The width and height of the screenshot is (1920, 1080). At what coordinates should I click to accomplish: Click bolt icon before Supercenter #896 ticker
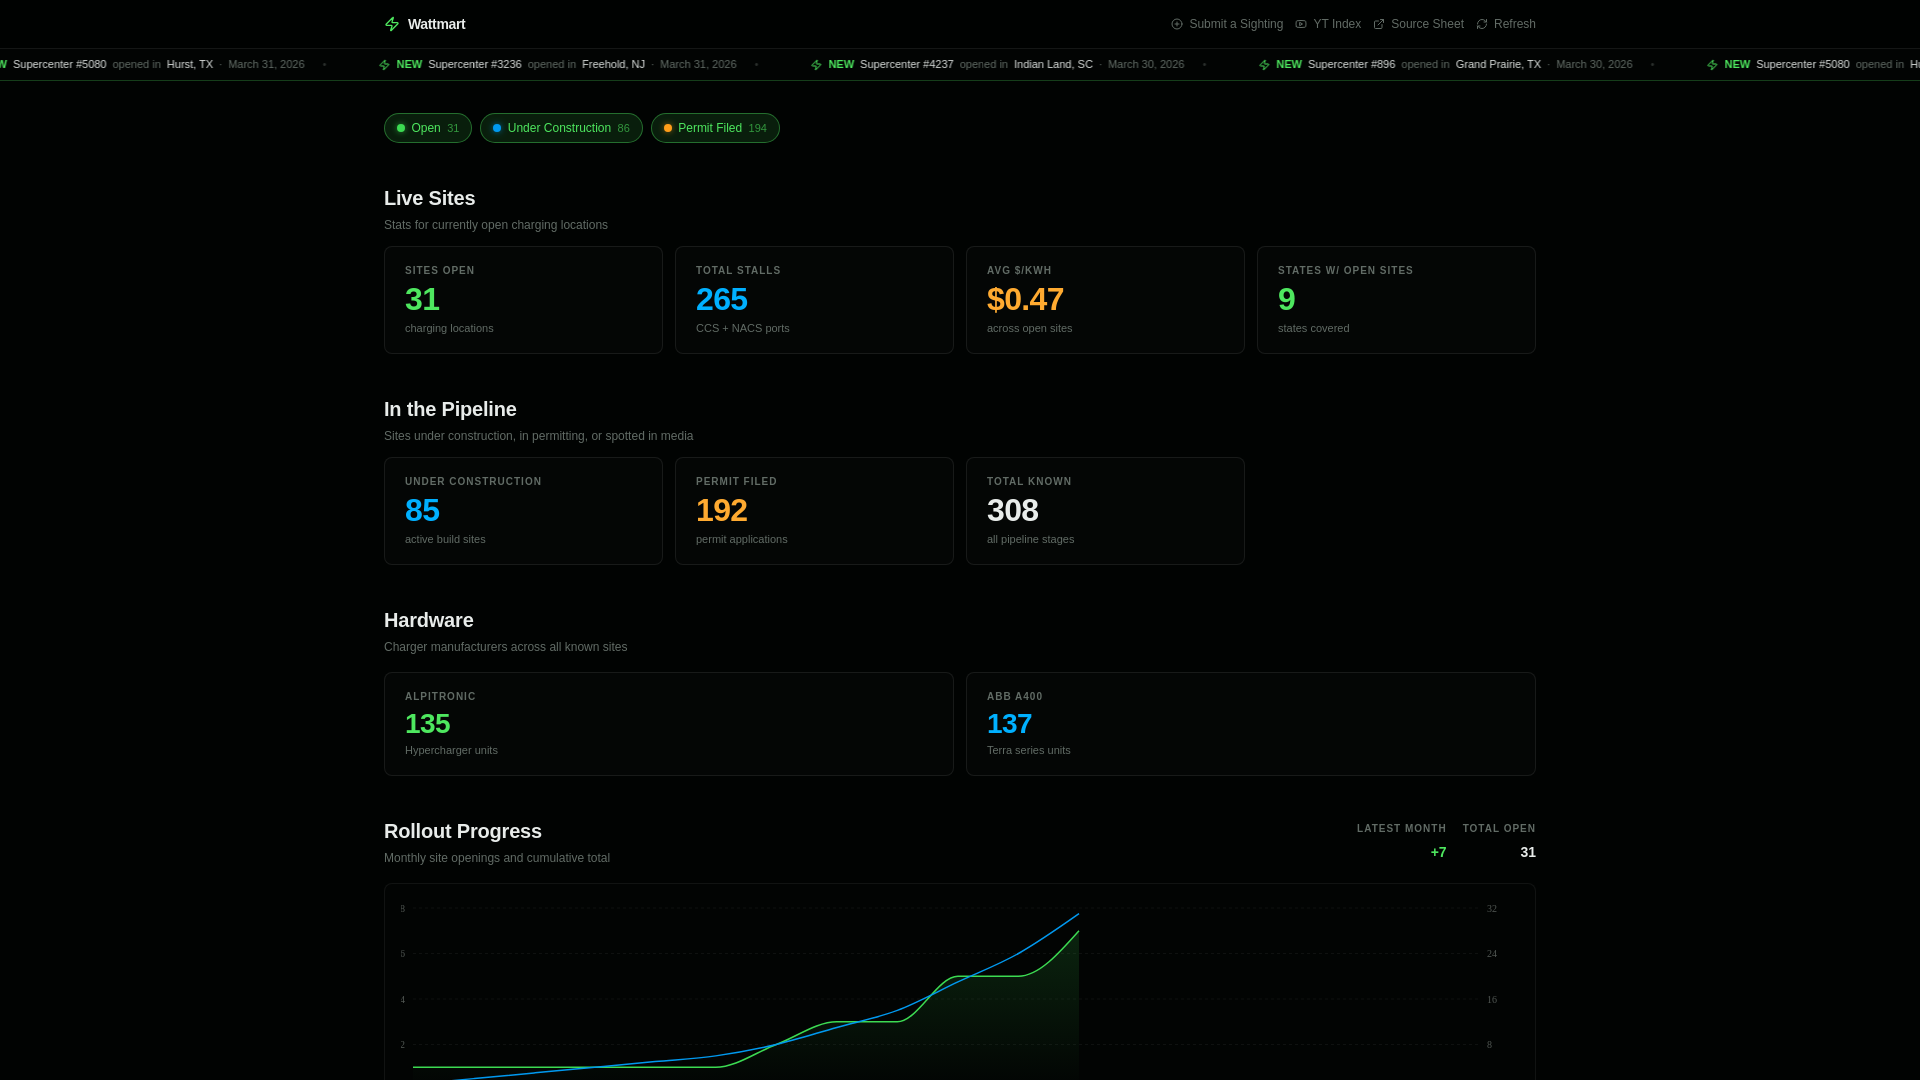pyautogui.click(x=1264, y=65)
